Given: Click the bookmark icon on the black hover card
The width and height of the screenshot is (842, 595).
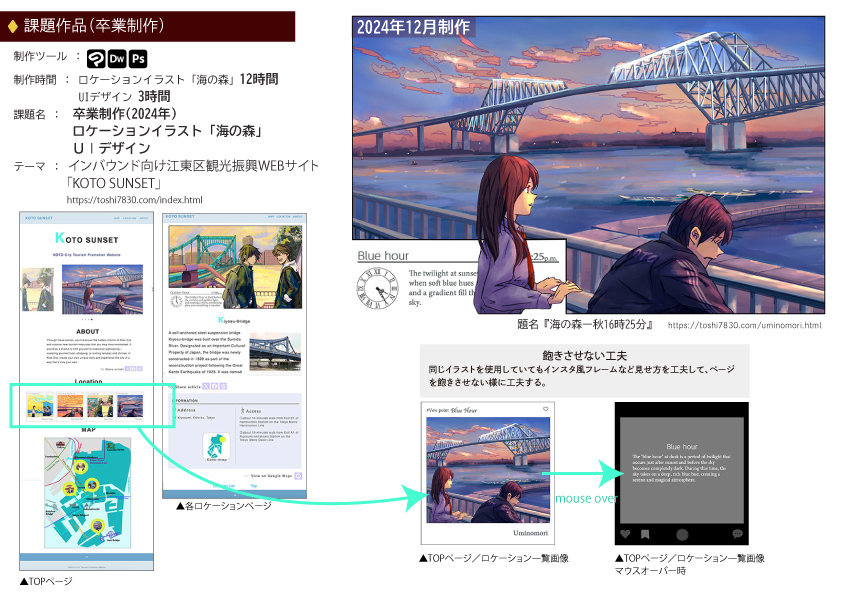Looking at the screenshot, I should (x=645, y=534).
